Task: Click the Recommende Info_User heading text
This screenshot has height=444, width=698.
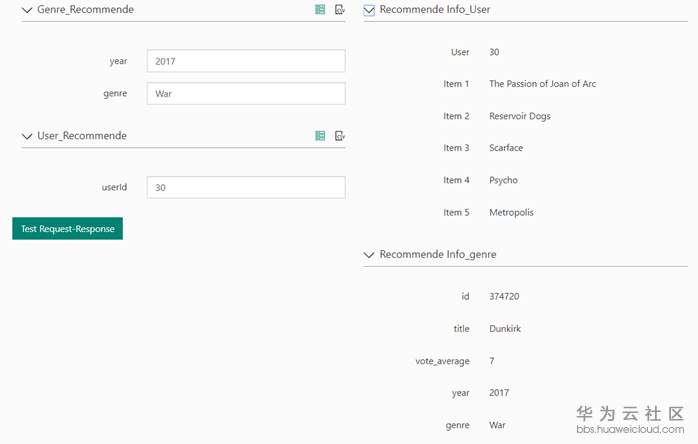Action: (x=435, y=10)
